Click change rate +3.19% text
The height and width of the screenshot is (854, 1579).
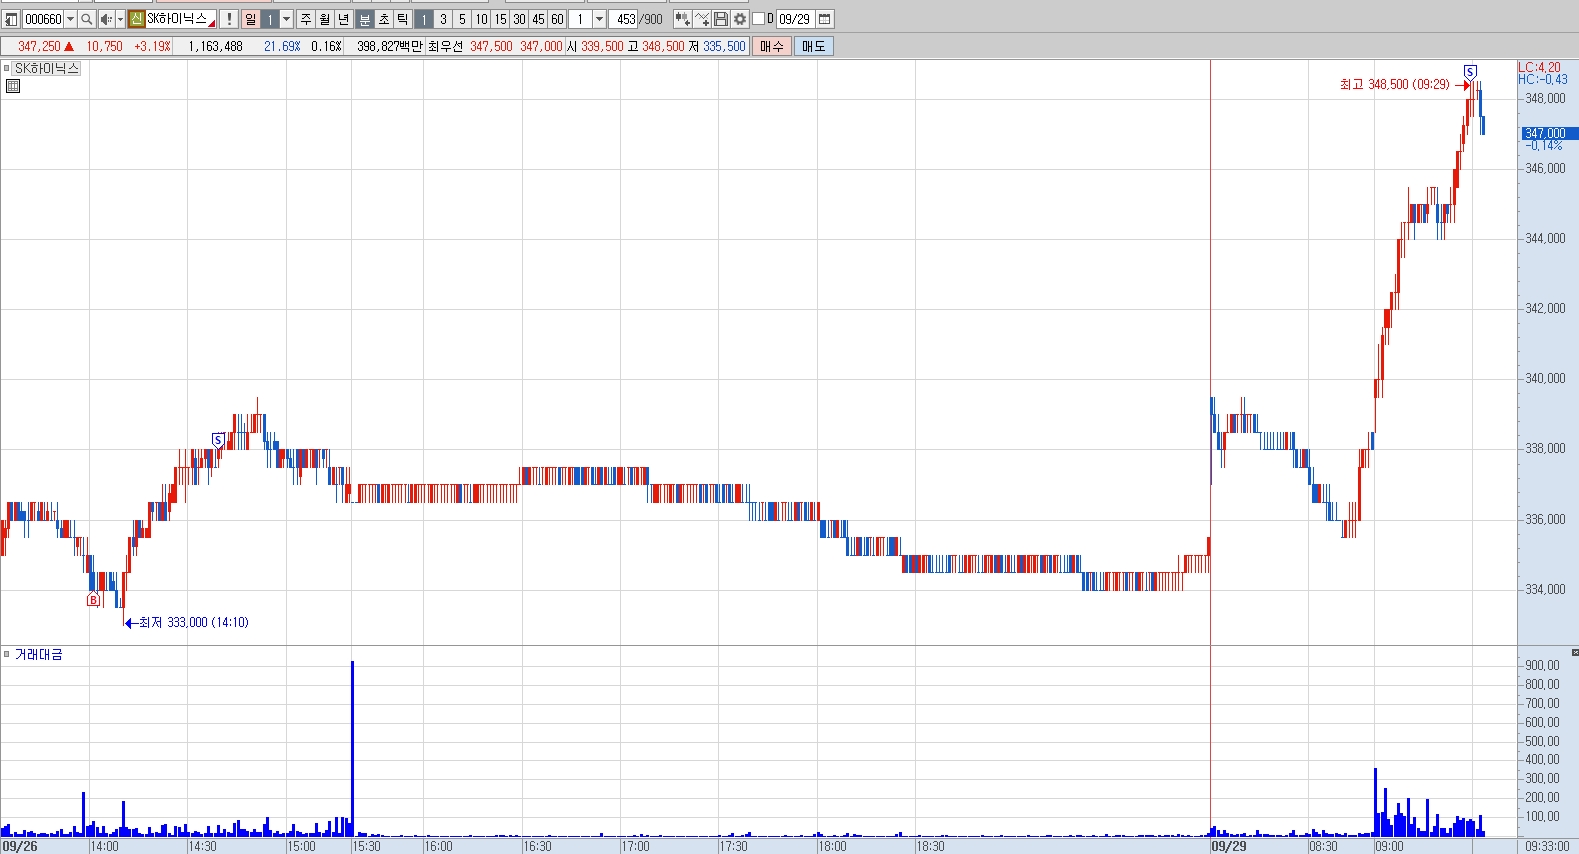152,46
